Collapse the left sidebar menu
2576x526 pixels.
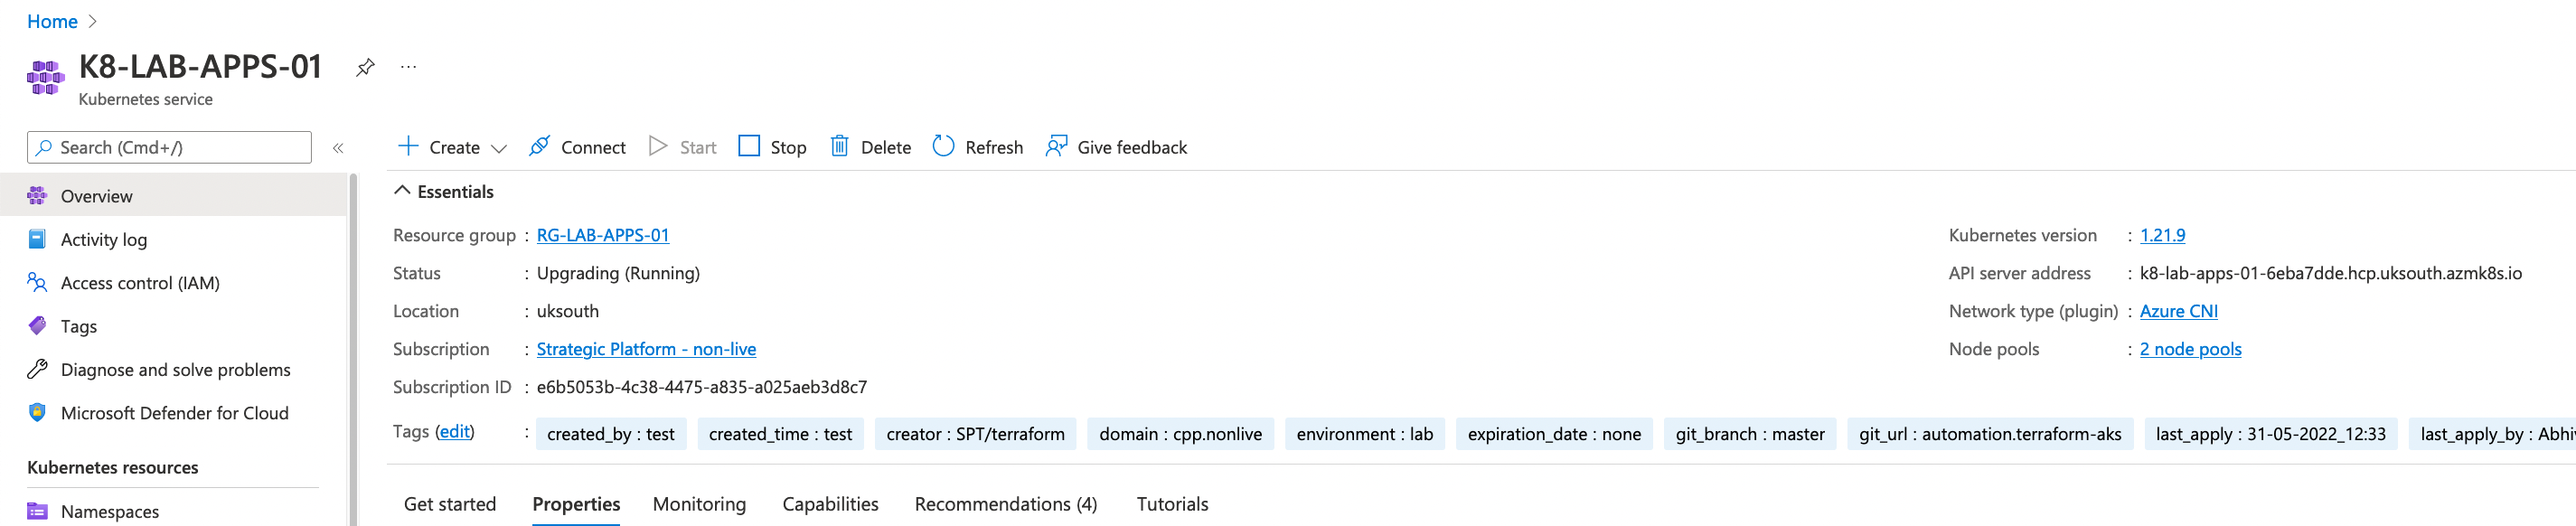[x=338, y=148]
